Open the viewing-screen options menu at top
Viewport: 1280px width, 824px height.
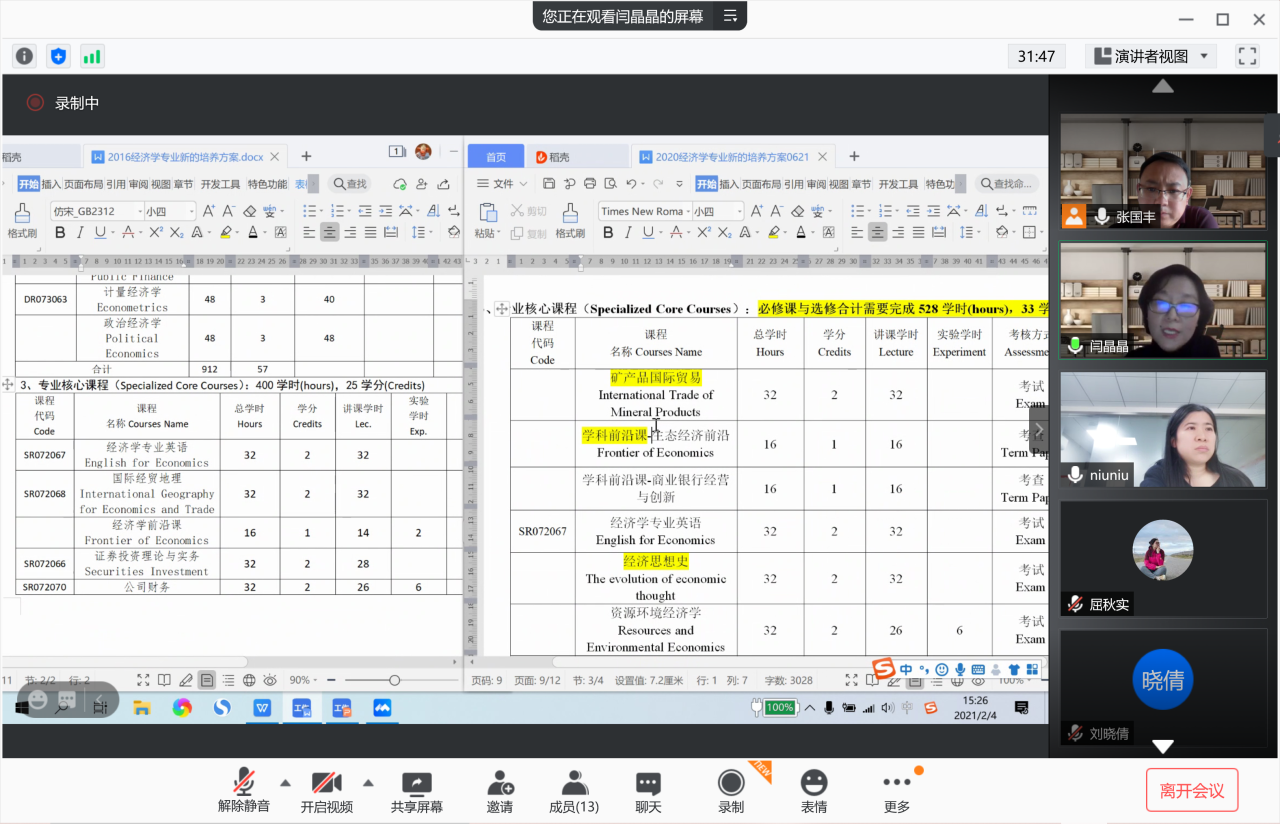point(731,16)
